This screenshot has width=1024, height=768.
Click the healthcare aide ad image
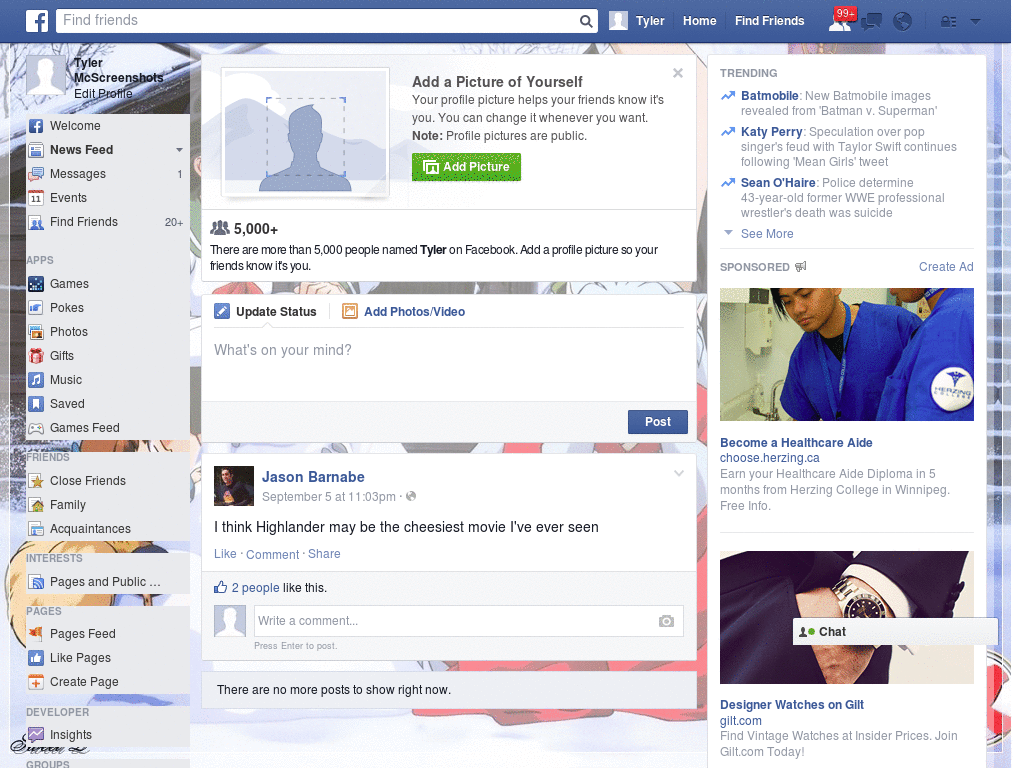pos(846,355)
